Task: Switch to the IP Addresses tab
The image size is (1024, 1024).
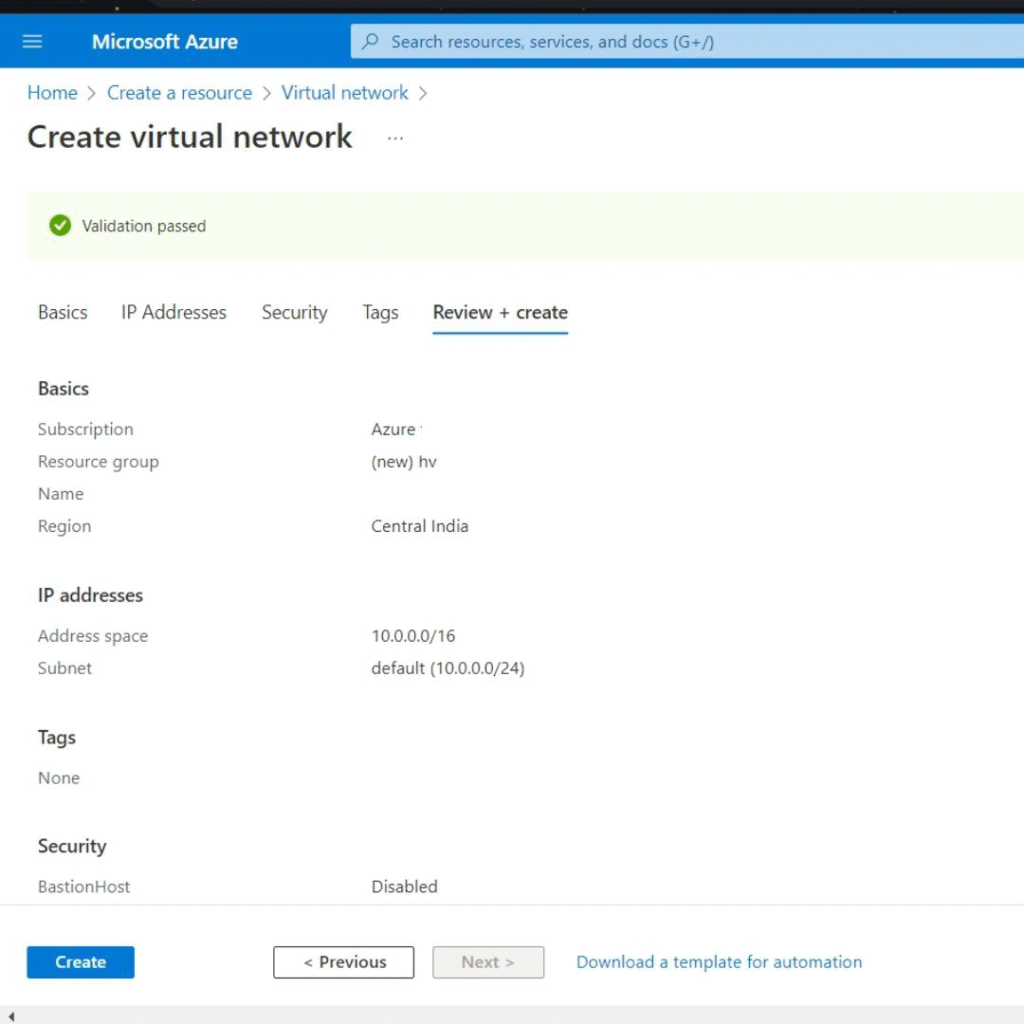Action: [174, 312]
